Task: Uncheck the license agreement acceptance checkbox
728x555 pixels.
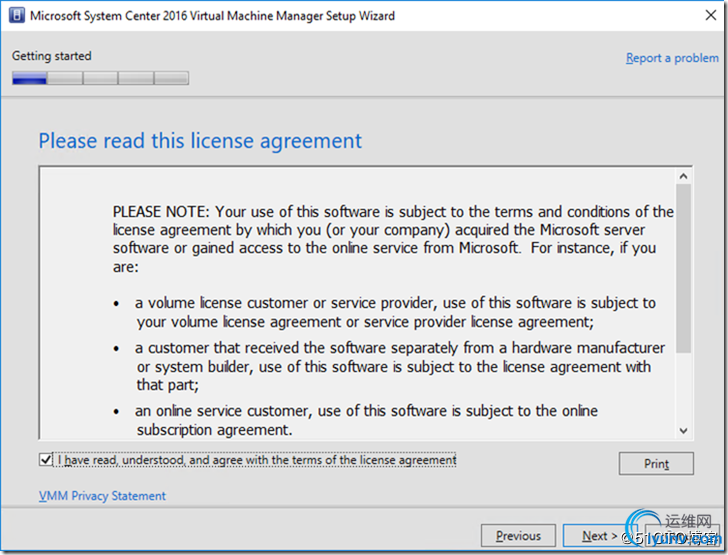Action: pyautogui.click(x=46, y=460)
